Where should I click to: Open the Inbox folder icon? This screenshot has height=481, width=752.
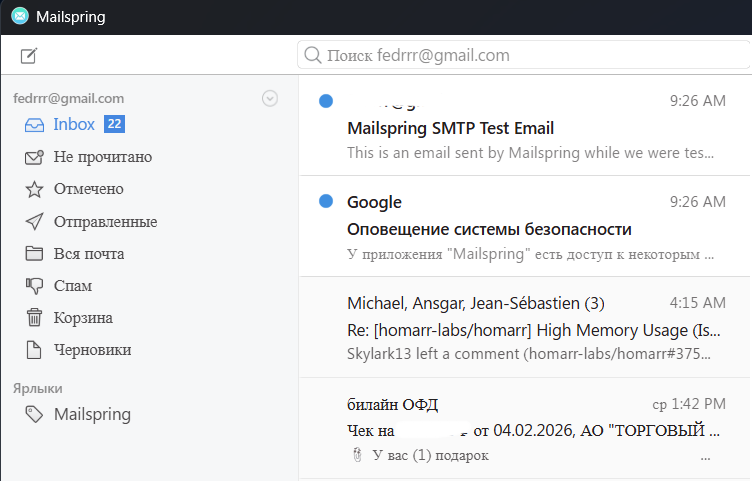click(x=34, y=125)
